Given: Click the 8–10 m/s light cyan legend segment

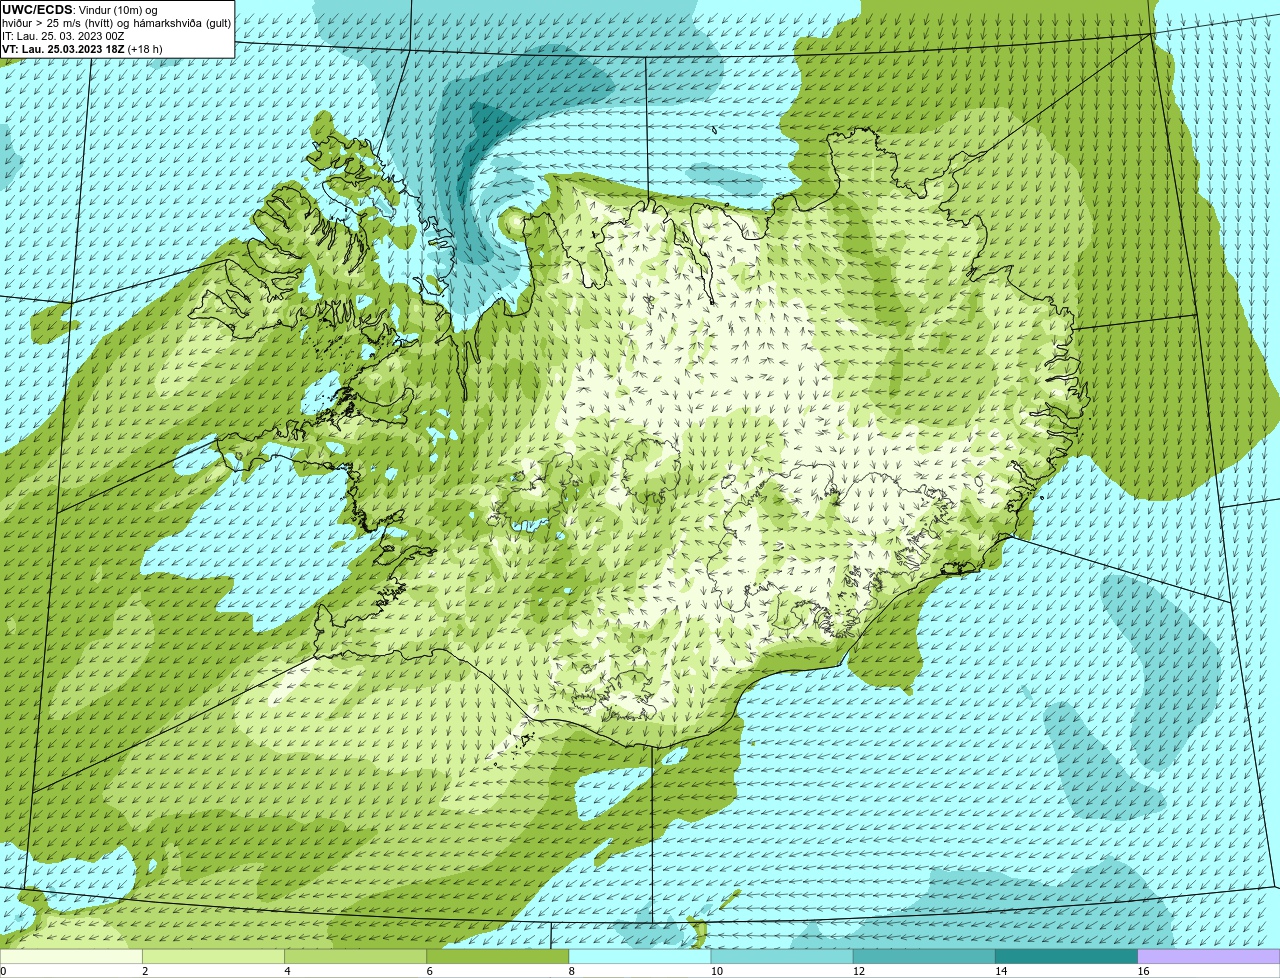Looking at the screenshot, I should pos(640,957).
